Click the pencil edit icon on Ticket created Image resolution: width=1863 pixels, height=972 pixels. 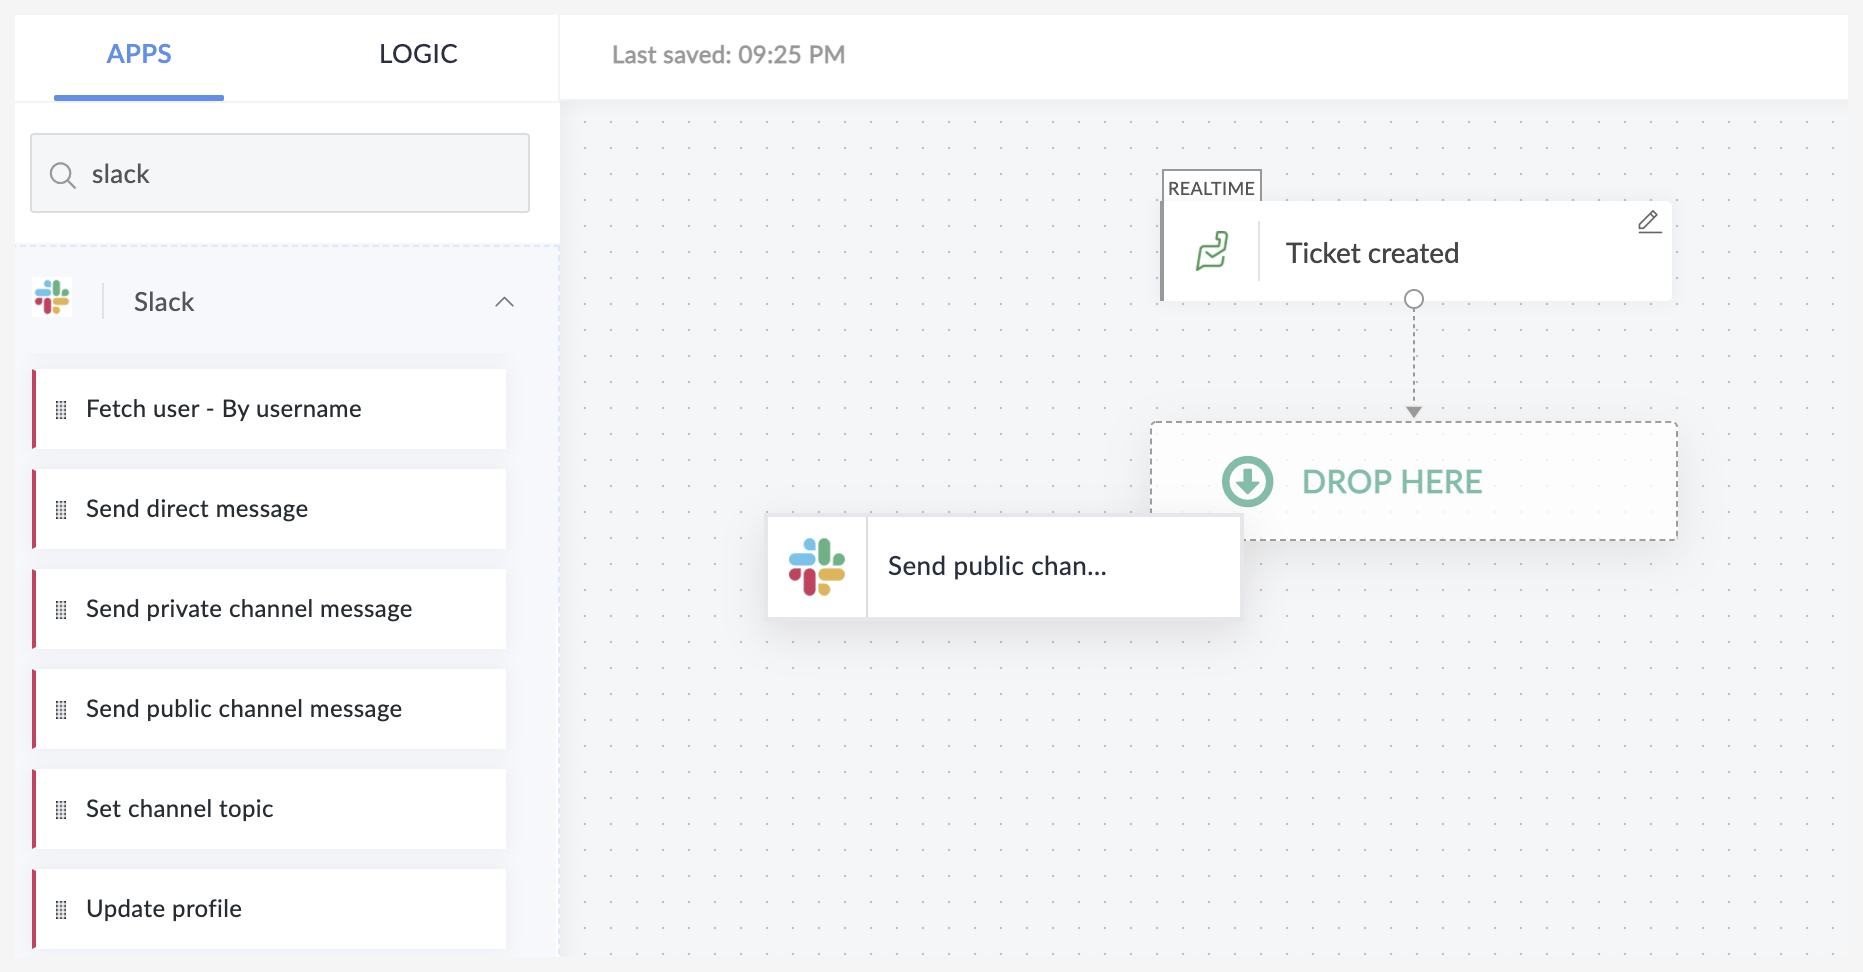[x=1649, y=221]
